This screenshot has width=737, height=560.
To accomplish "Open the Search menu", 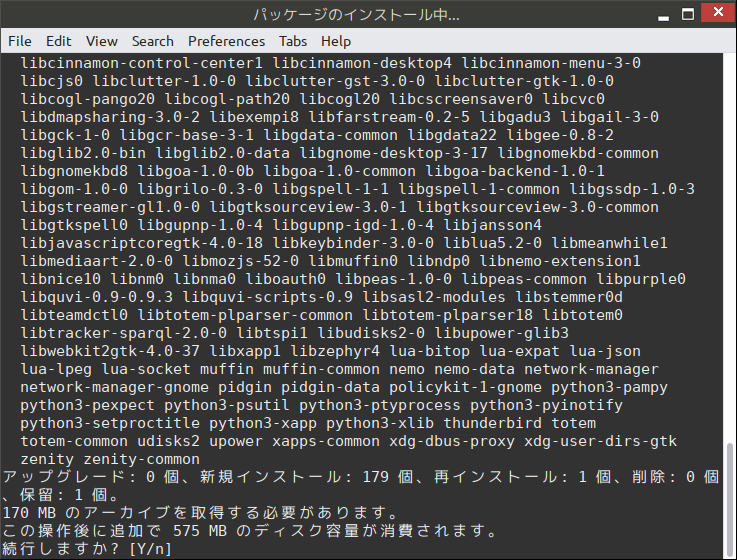I will point(153,41).
